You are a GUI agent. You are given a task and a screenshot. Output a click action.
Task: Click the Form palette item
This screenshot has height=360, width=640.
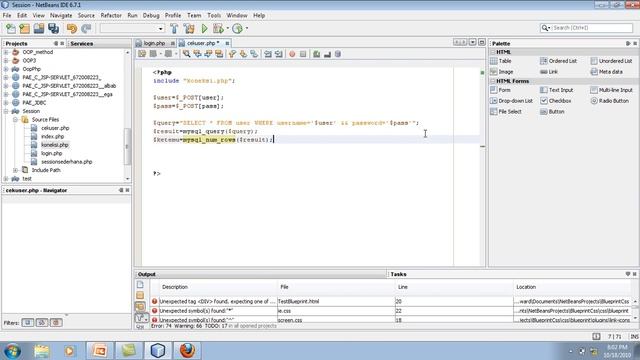click(x=500, y=90)
